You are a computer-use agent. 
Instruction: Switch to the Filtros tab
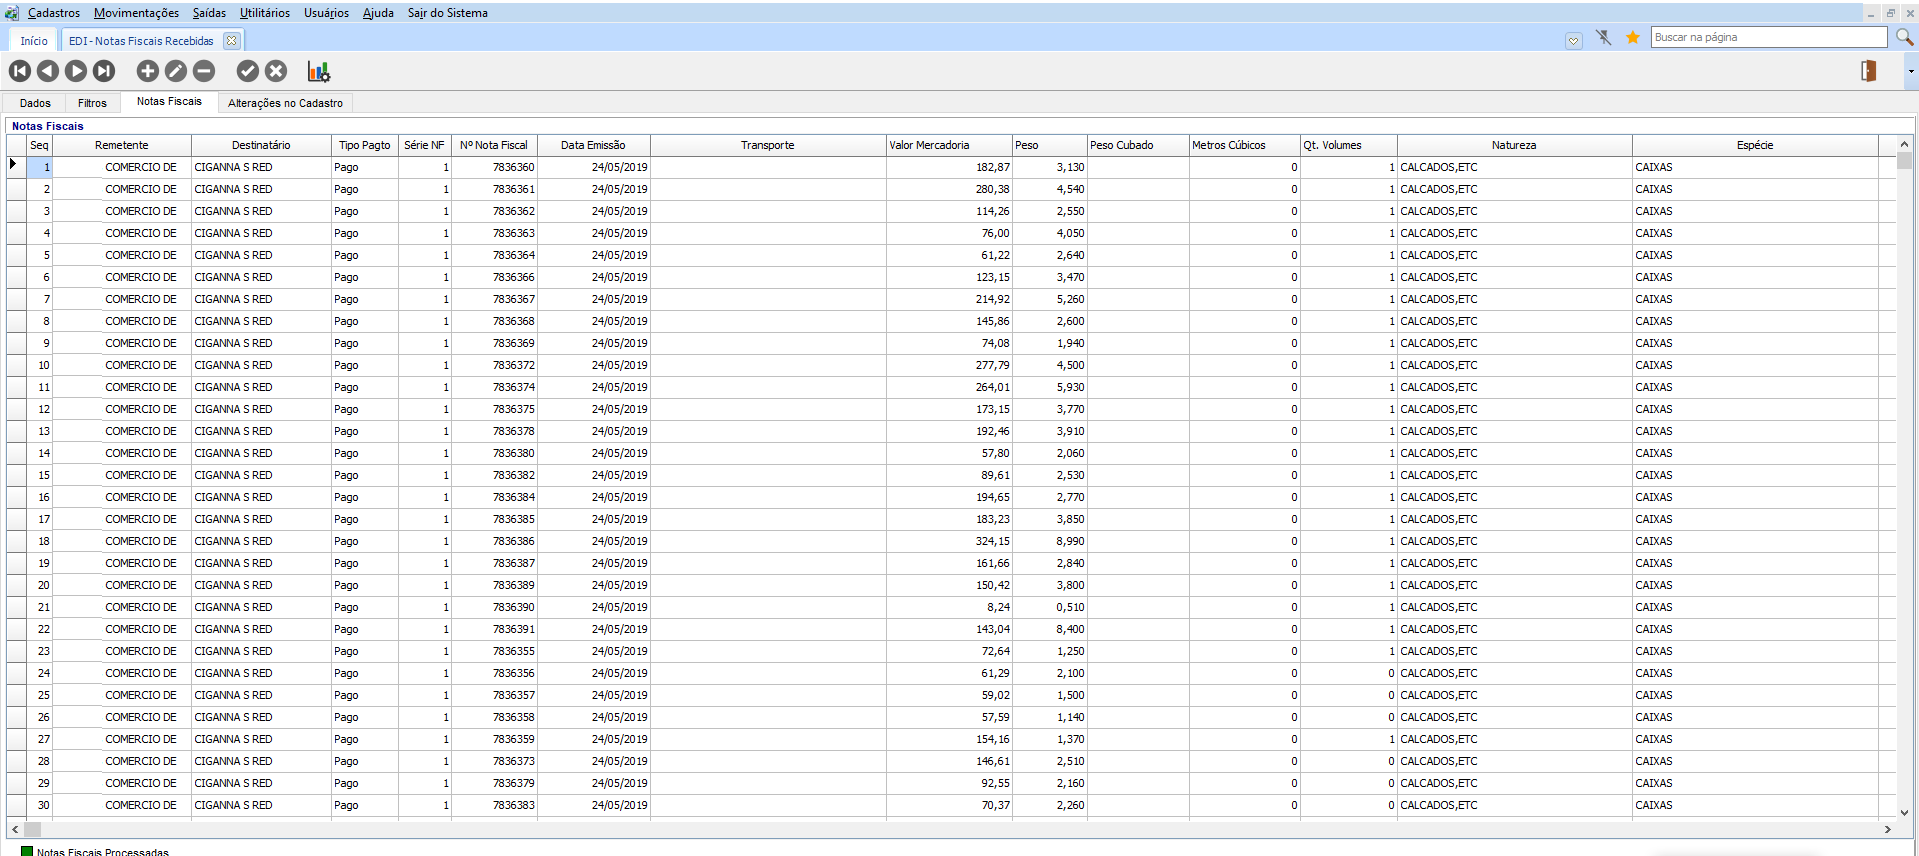[x=92, y=103]
